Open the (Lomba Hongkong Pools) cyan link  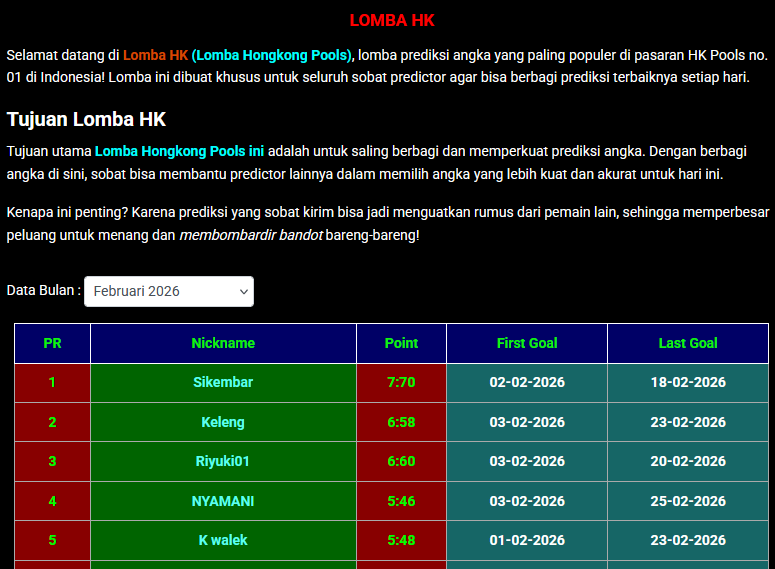(x=273, y=55)
